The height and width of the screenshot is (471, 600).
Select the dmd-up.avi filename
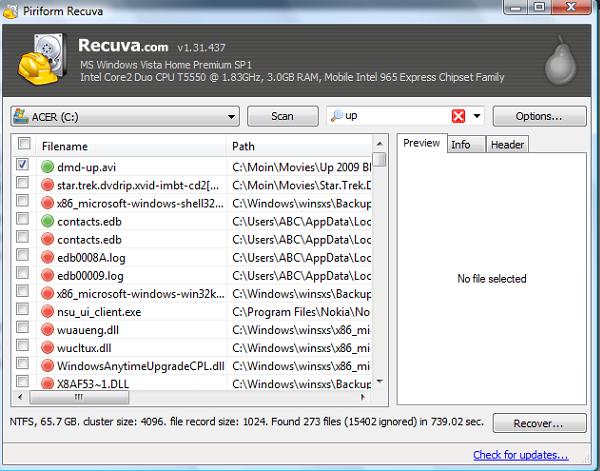click(x=86, y=167)
